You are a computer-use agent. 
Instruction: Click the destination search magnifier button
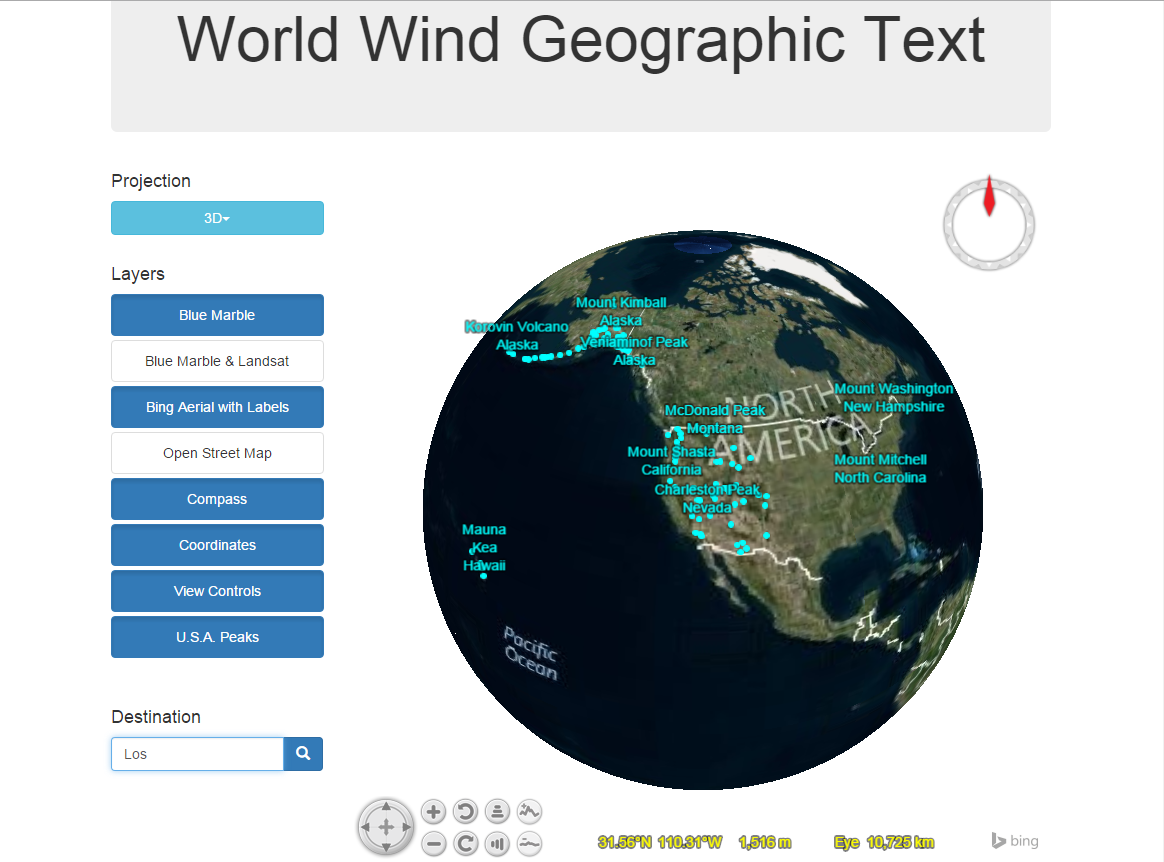click(303, 754)
